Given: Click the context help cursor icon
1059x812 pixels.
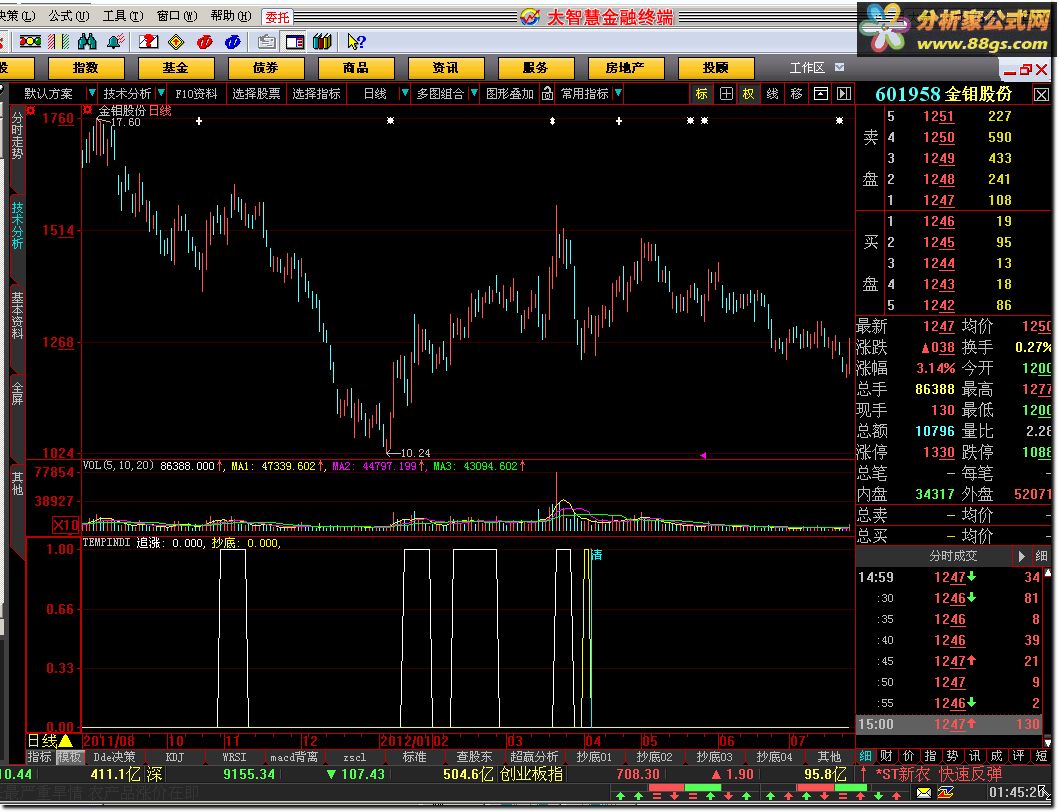Looking at the screenshot, I should pos(356,42).
